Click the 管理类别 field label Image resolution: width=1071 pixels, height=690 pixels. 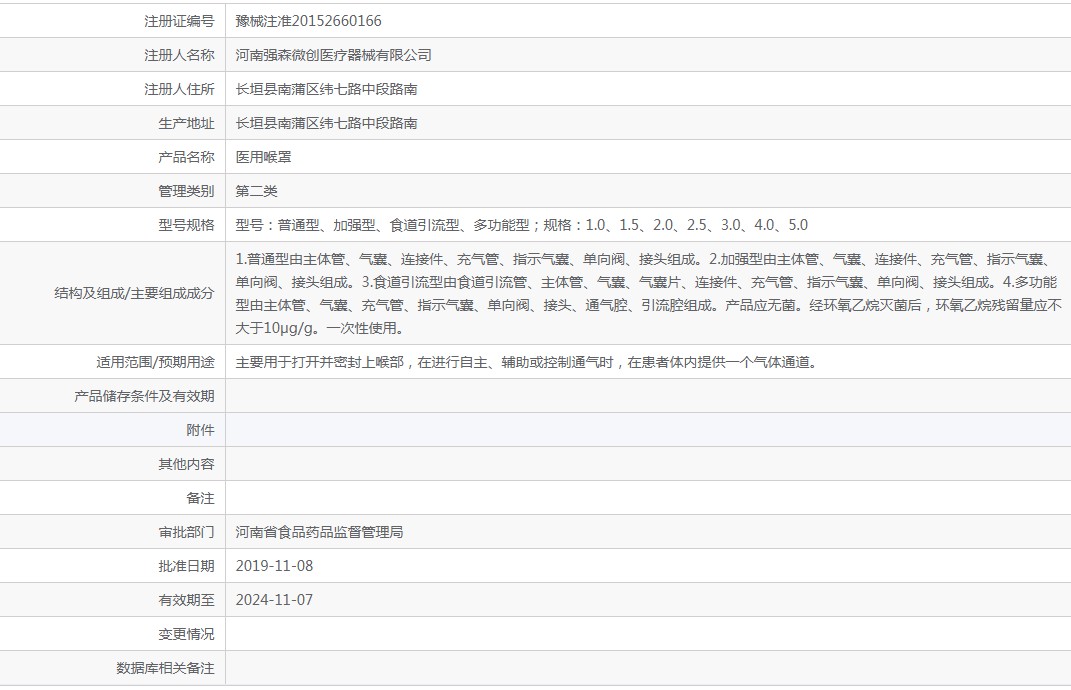(186, 191)
